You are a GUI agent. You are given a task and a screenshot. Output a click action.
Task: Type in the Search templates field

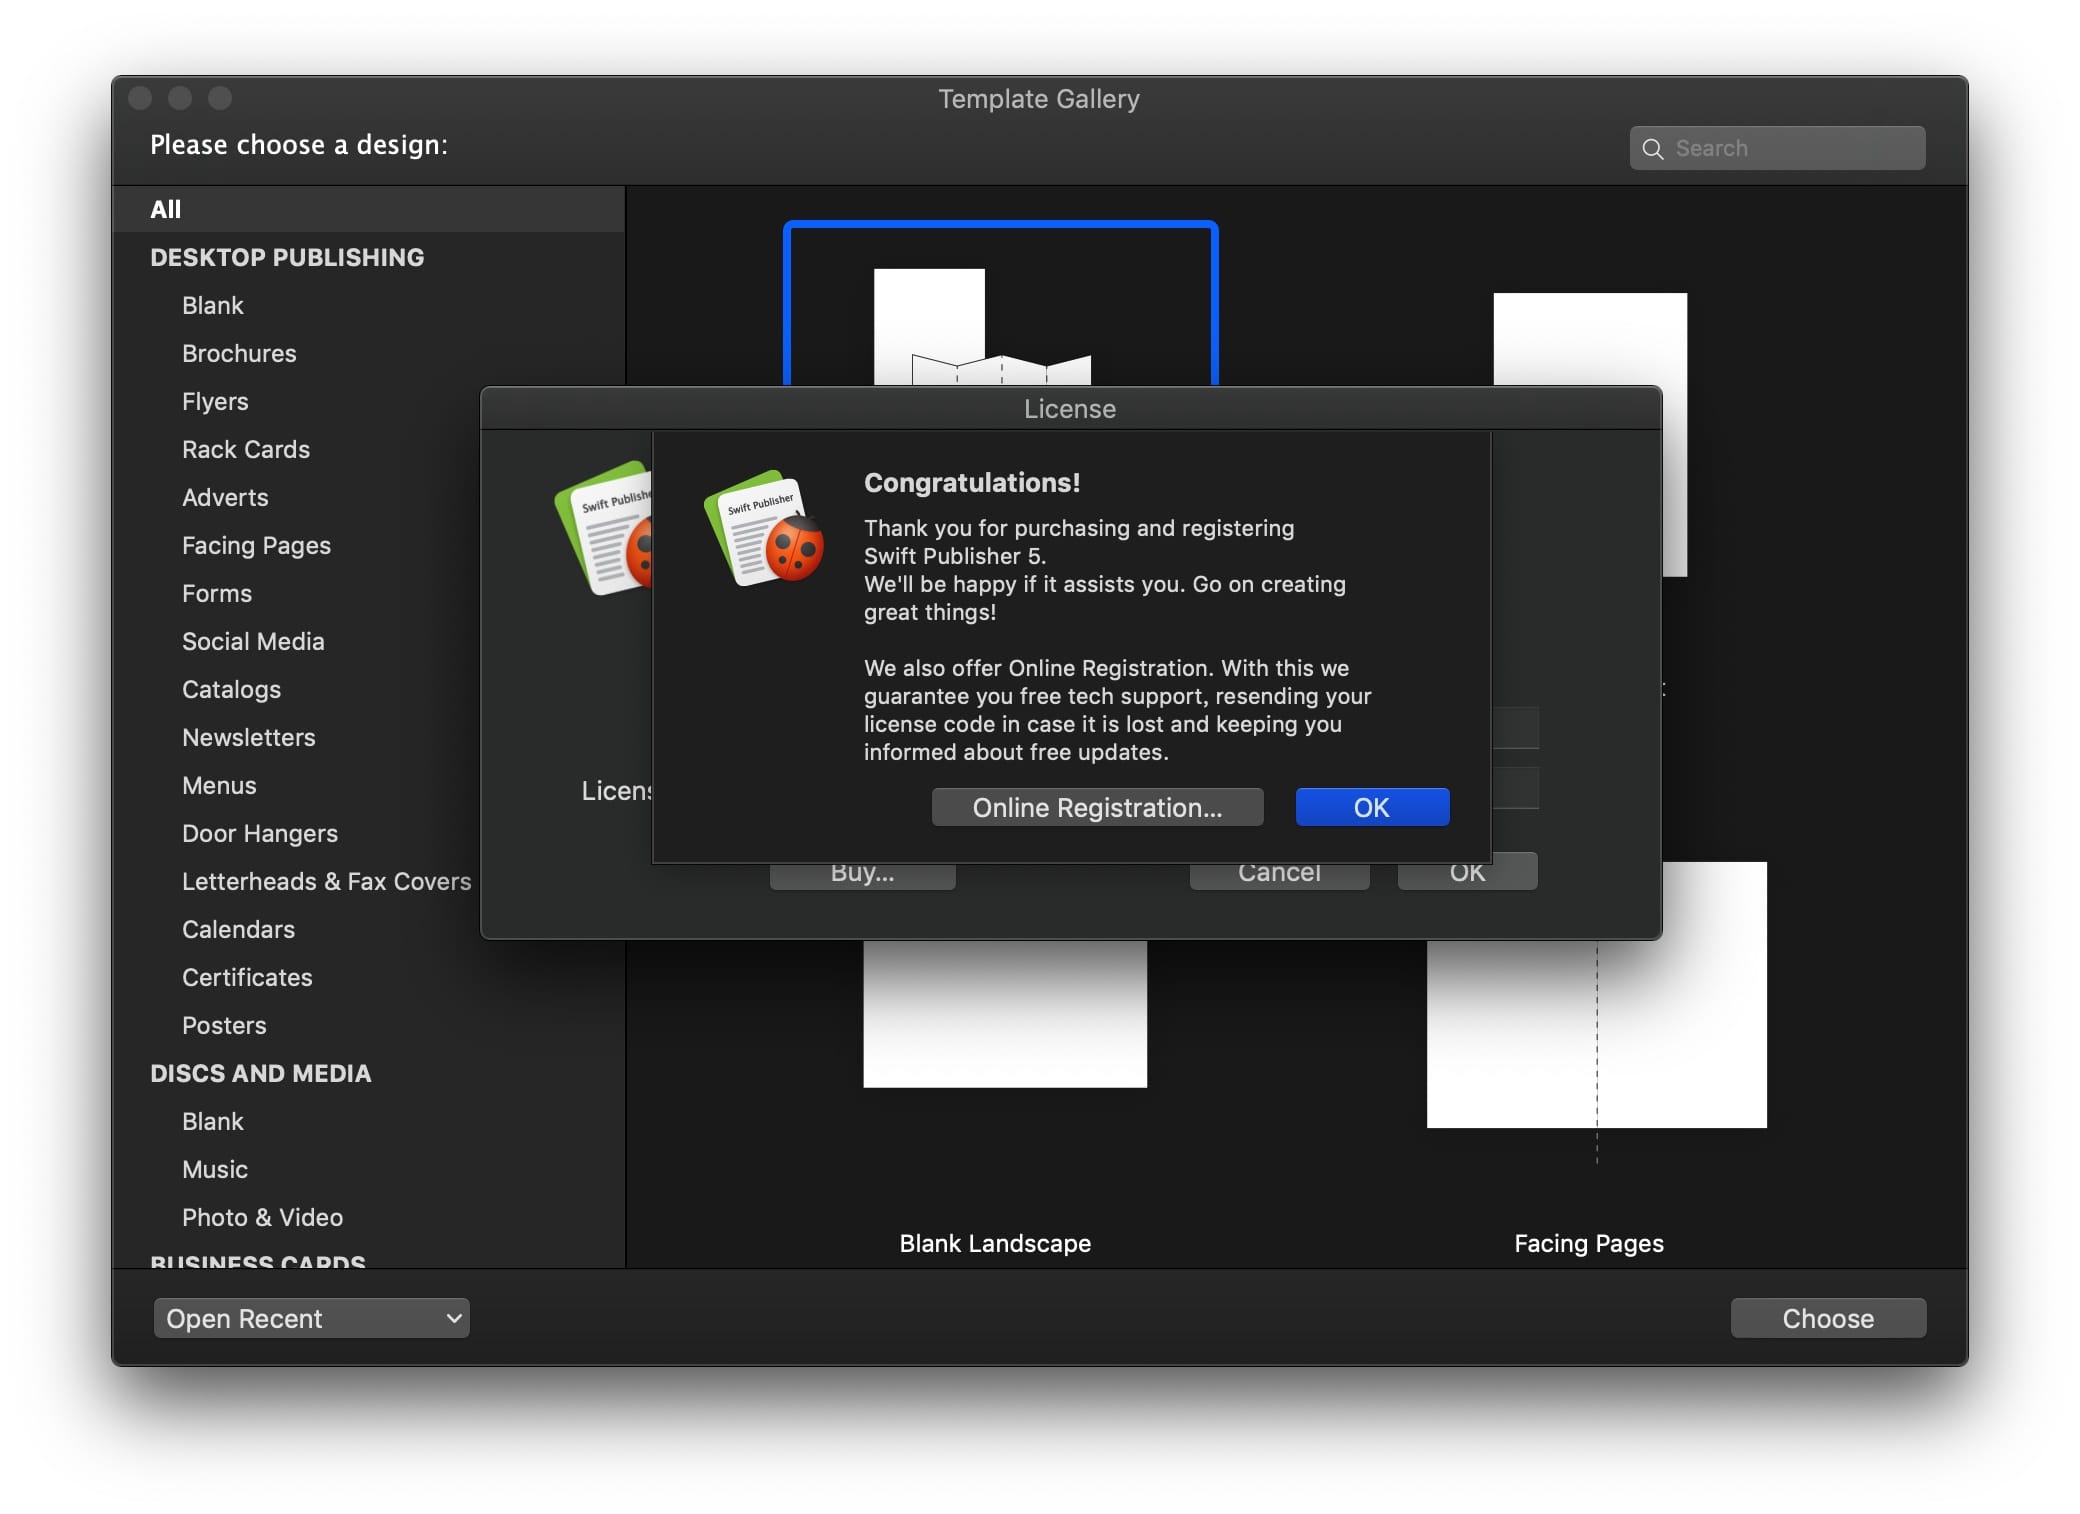tap(1790, 149)
